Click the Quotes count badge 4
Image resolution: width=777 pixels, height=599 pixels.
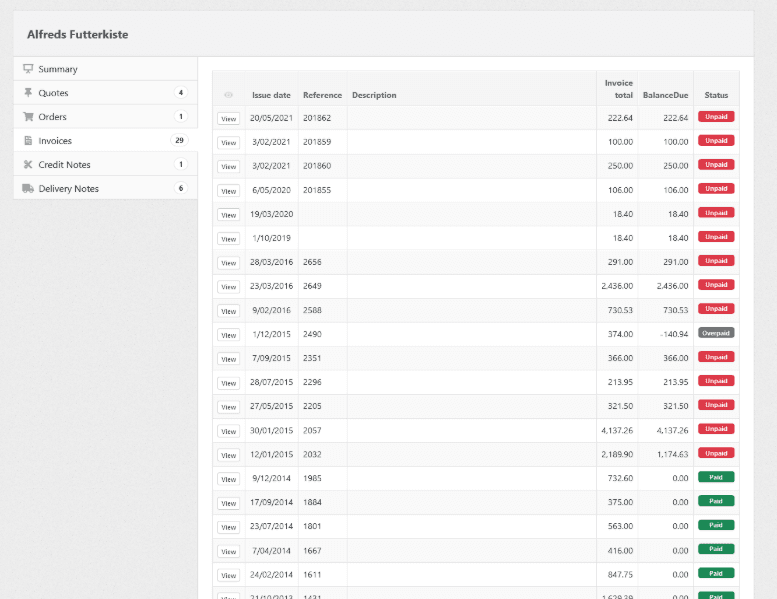coord(181,93)
